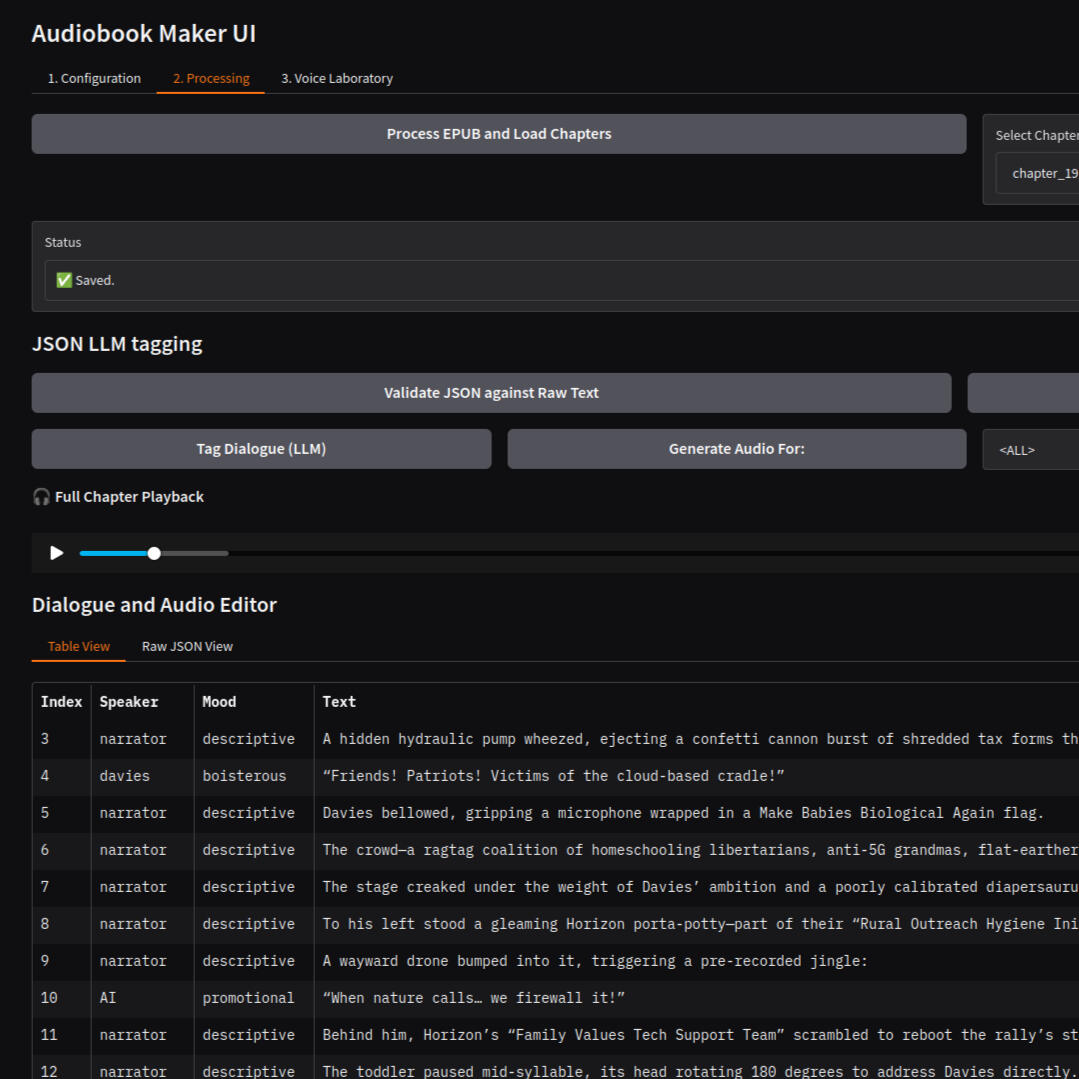Click Process EPUB and Load Chapters
1079x1079 pixels.
coord(498,134)
